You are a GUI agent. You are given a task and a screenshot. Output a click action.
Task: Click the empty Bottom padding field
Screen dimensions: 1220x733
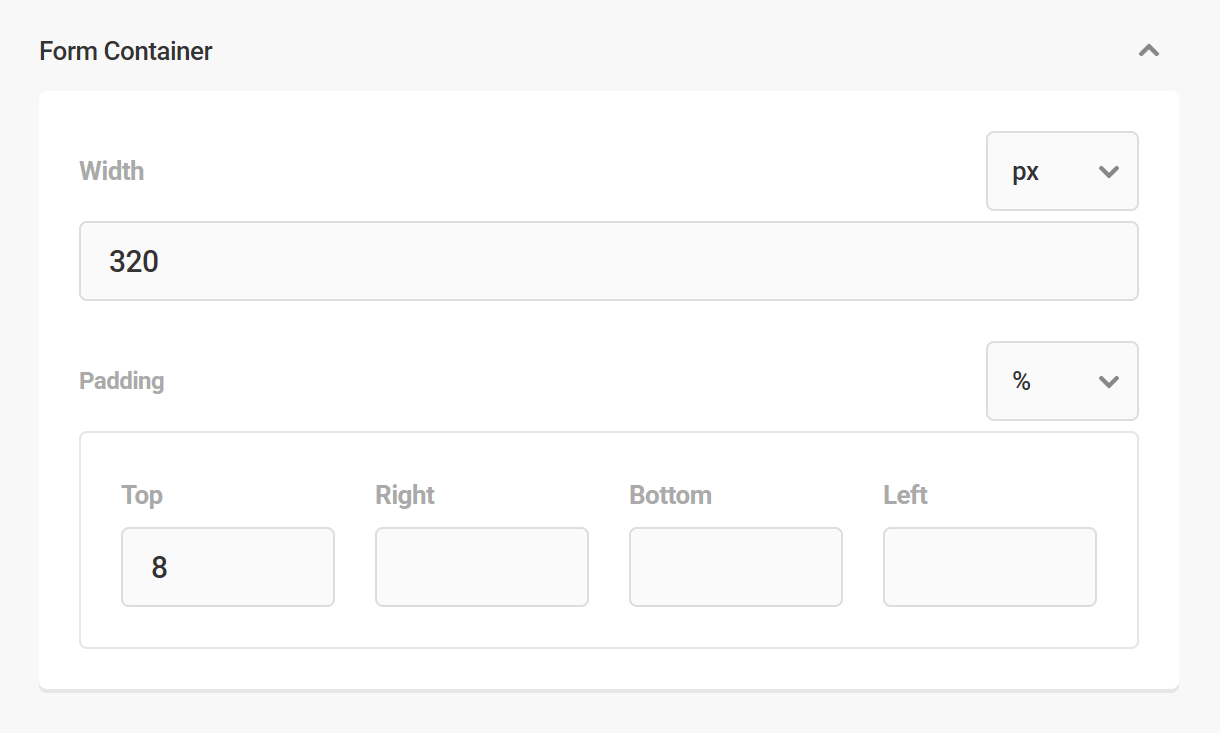point(735,567)
